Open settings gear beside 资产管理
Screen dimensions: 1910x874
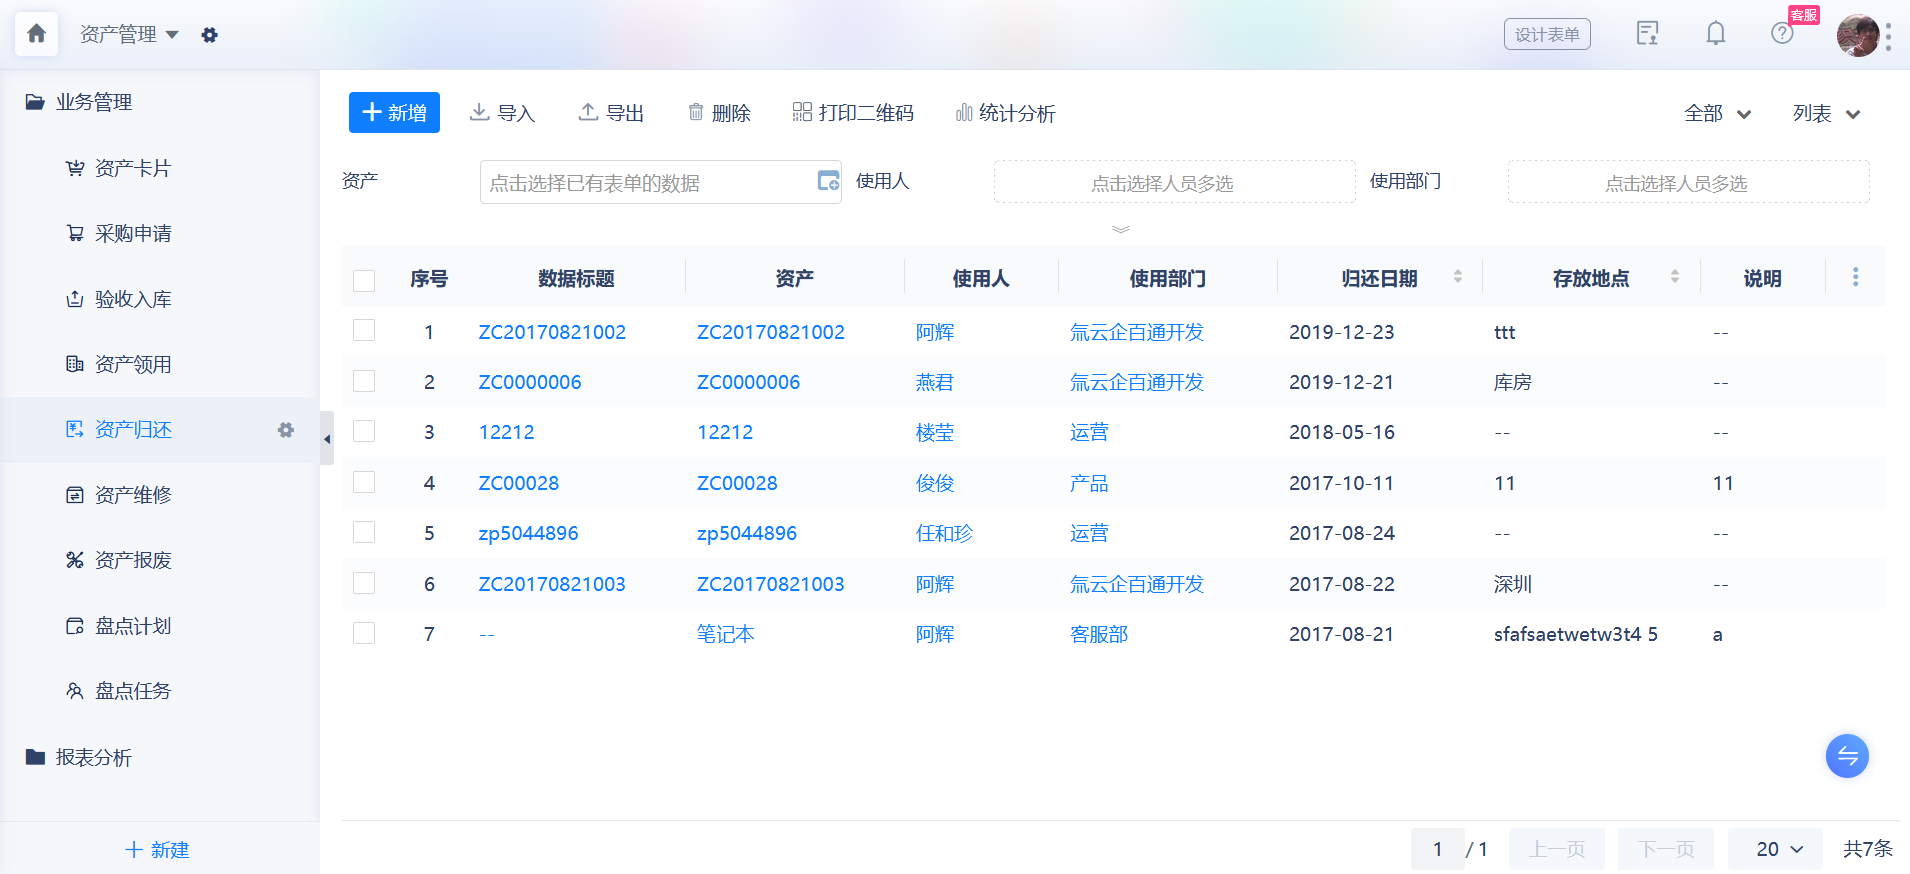click(x=209, y=35)
